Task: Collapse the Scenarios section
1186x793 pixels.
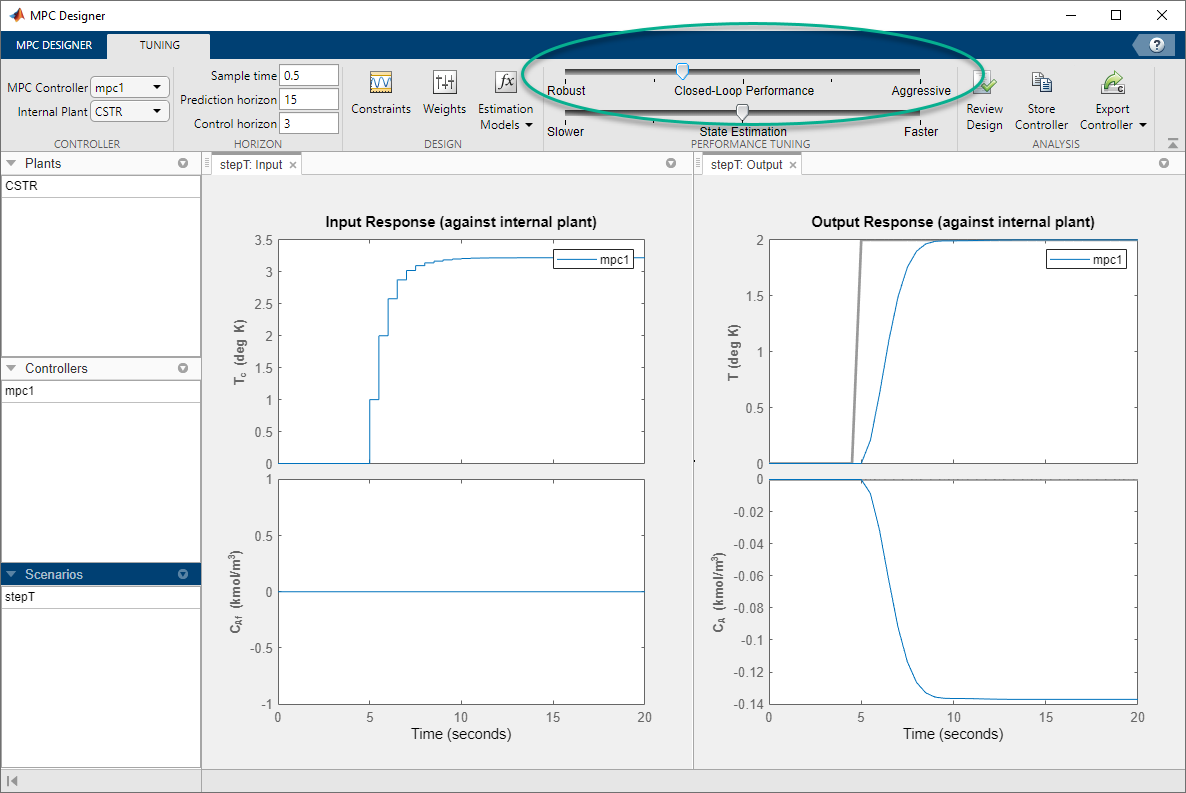Action: click(x=10, y=574)
